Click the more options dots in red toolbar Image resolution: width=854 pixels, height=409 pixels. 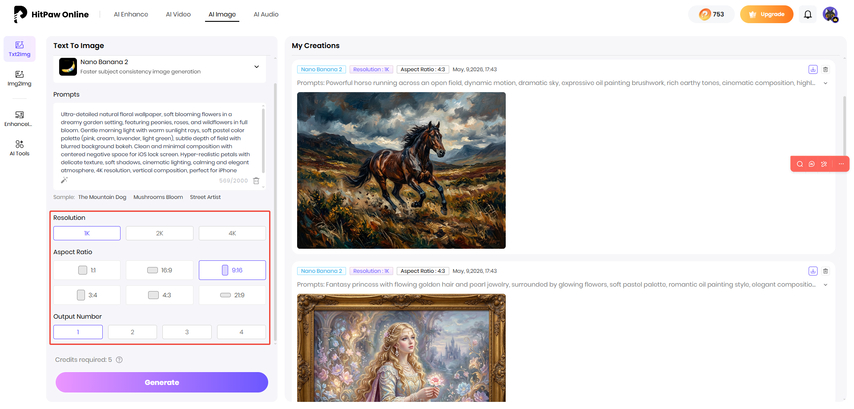(841, 164)
